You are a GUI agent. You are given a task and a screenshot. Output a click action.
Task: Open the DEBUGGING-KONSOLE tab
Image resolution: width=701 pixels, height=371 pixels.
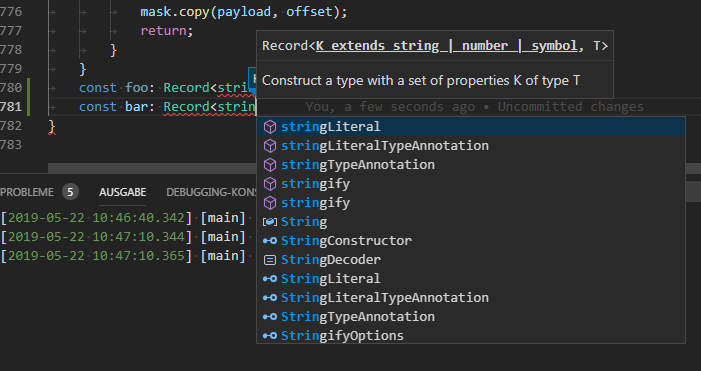[211, 192]
